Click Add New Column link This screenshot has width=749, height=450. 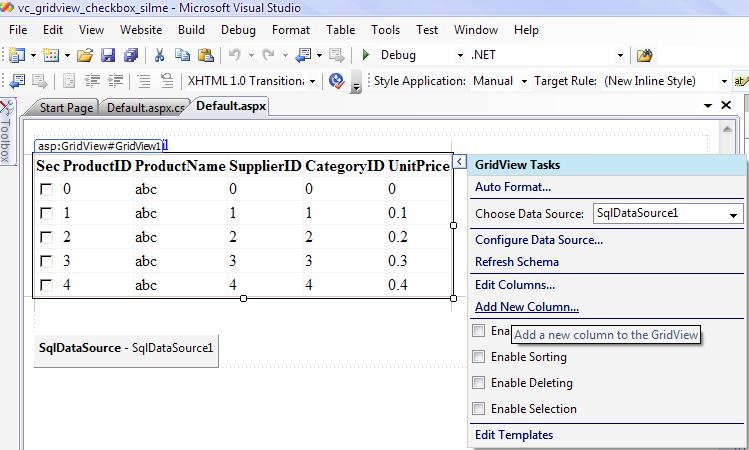(x=527, y=307)
